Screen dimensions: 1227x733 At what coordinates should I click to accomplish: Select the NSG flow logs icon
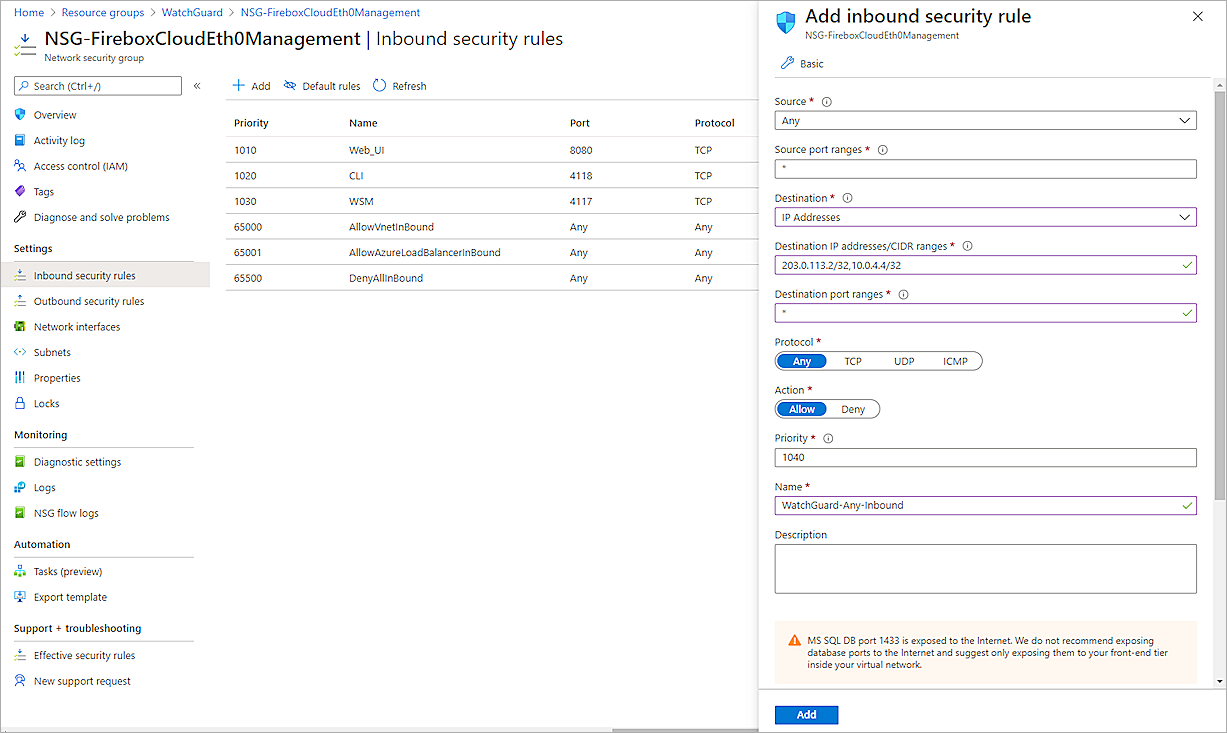click(x=21, y=512)
